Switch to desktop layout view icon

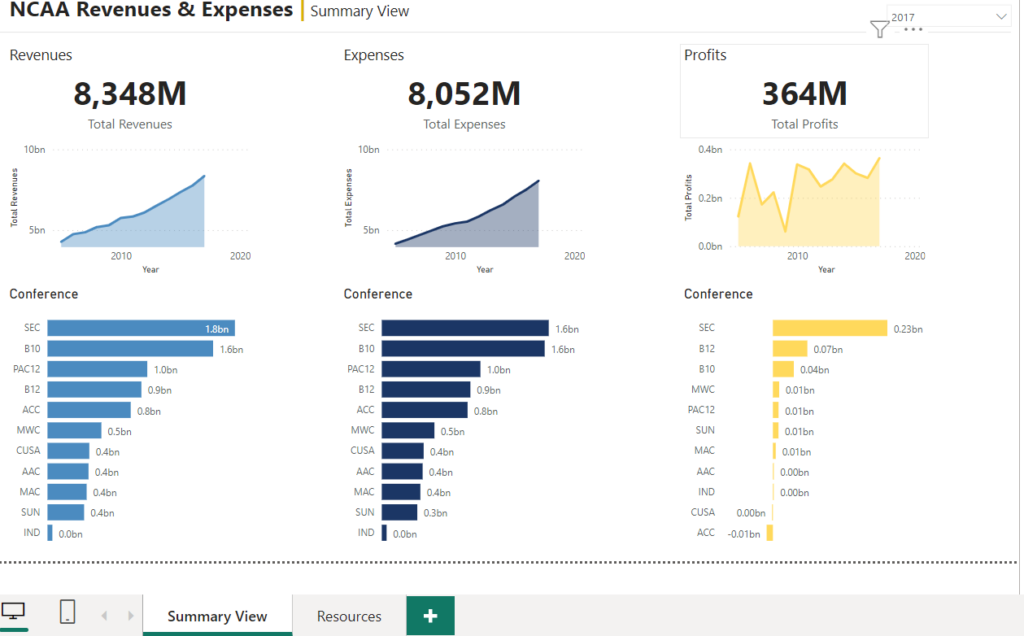13,612
